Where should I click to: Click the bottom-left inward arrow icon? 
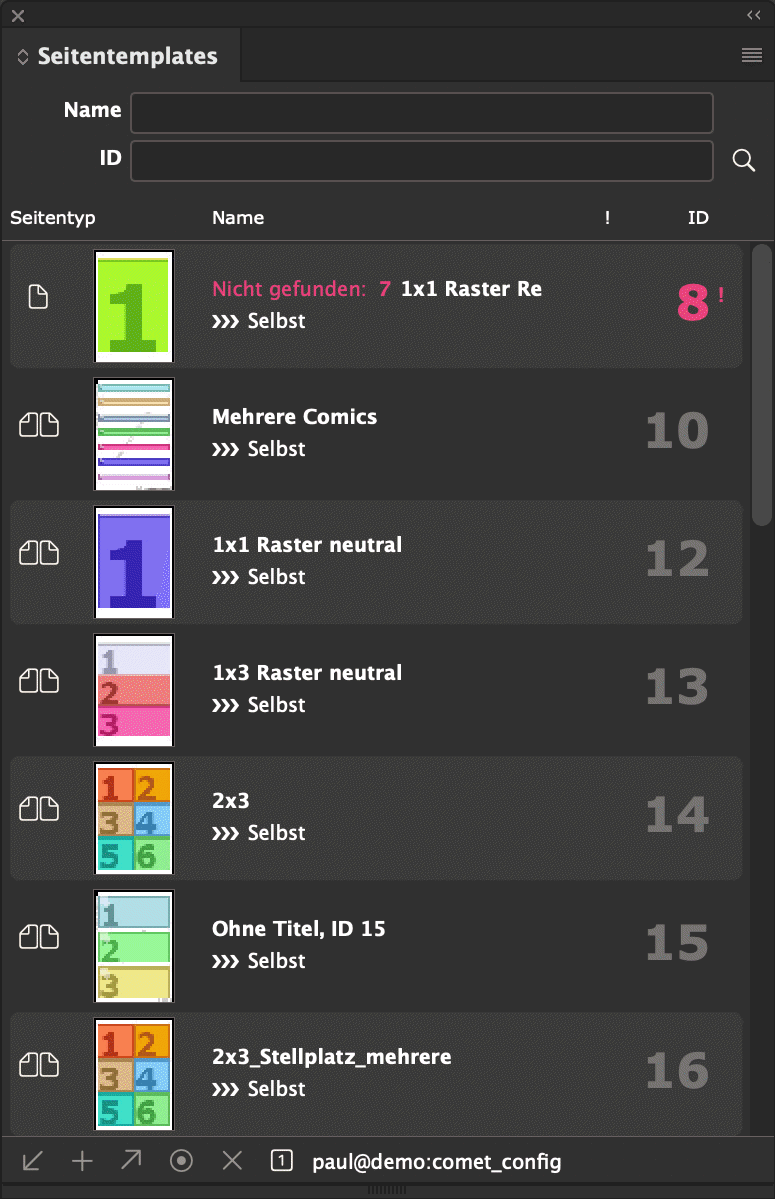click(x=33, y=1161)
